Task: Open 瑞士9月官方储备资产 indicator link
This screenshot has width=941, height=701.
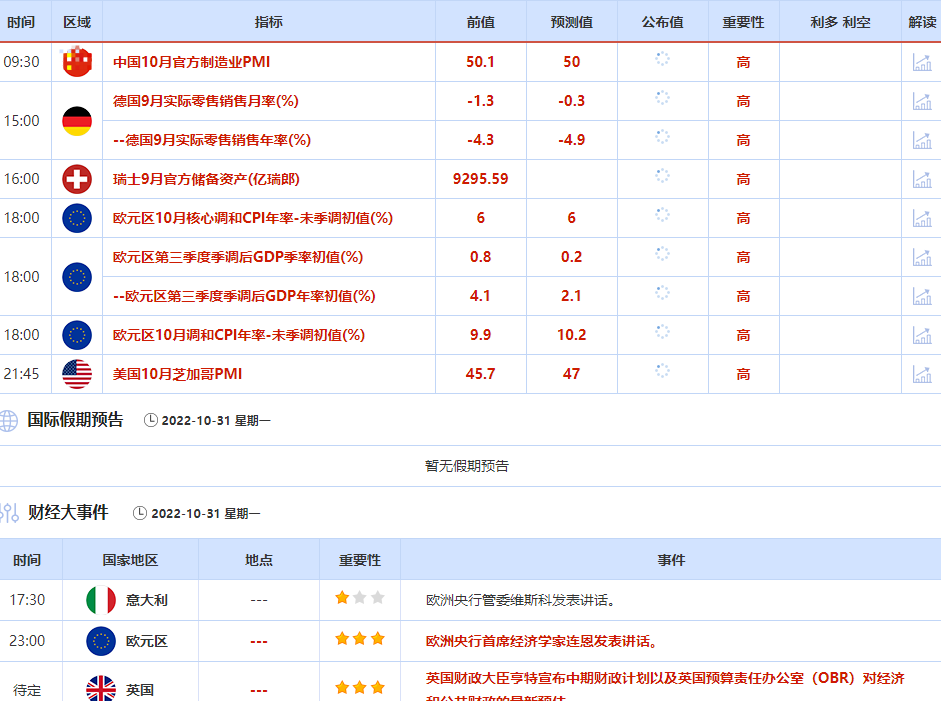Action: pyautogui.click(x=206, y=179)
